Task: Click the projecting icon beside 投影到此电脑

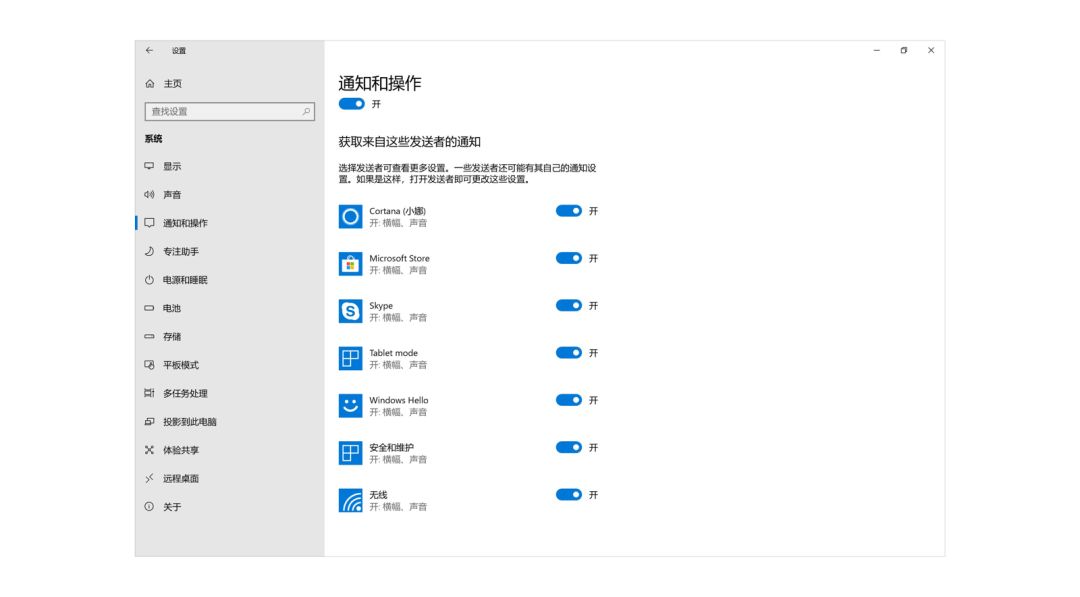Action: [149, 421]
